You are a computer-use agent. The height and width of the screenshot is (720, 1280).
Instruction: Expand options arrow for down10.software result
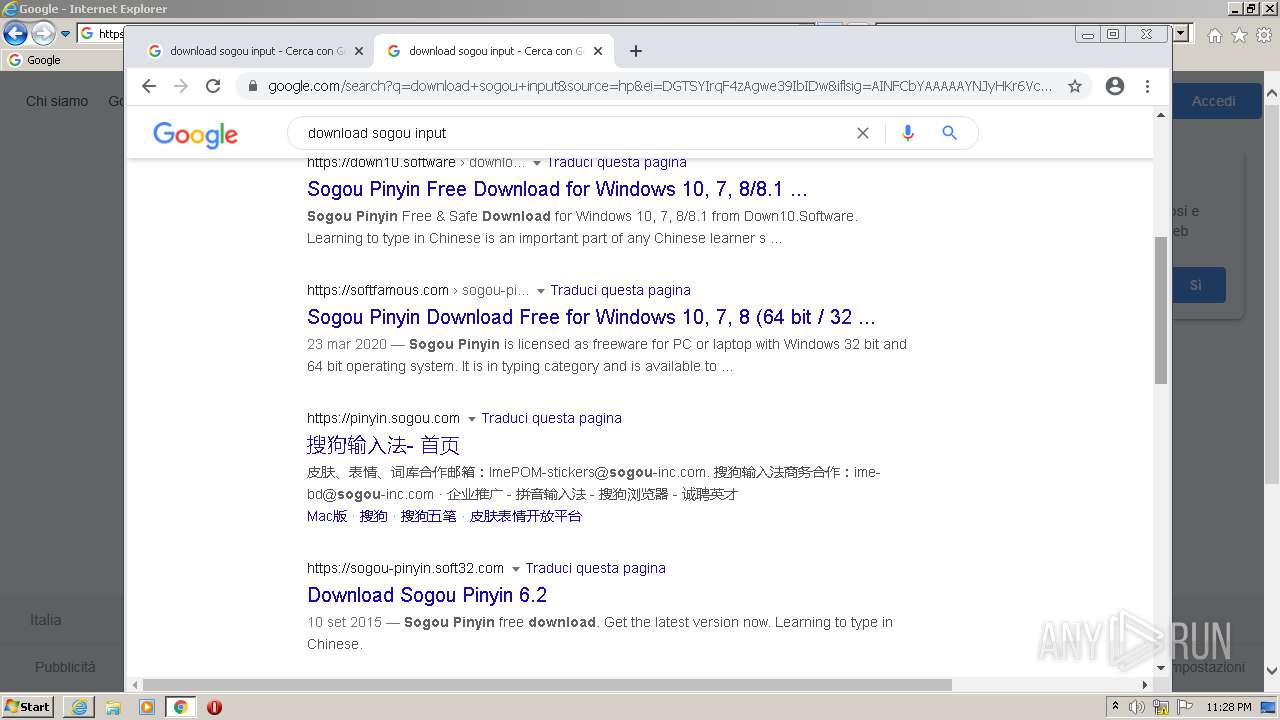537,163
